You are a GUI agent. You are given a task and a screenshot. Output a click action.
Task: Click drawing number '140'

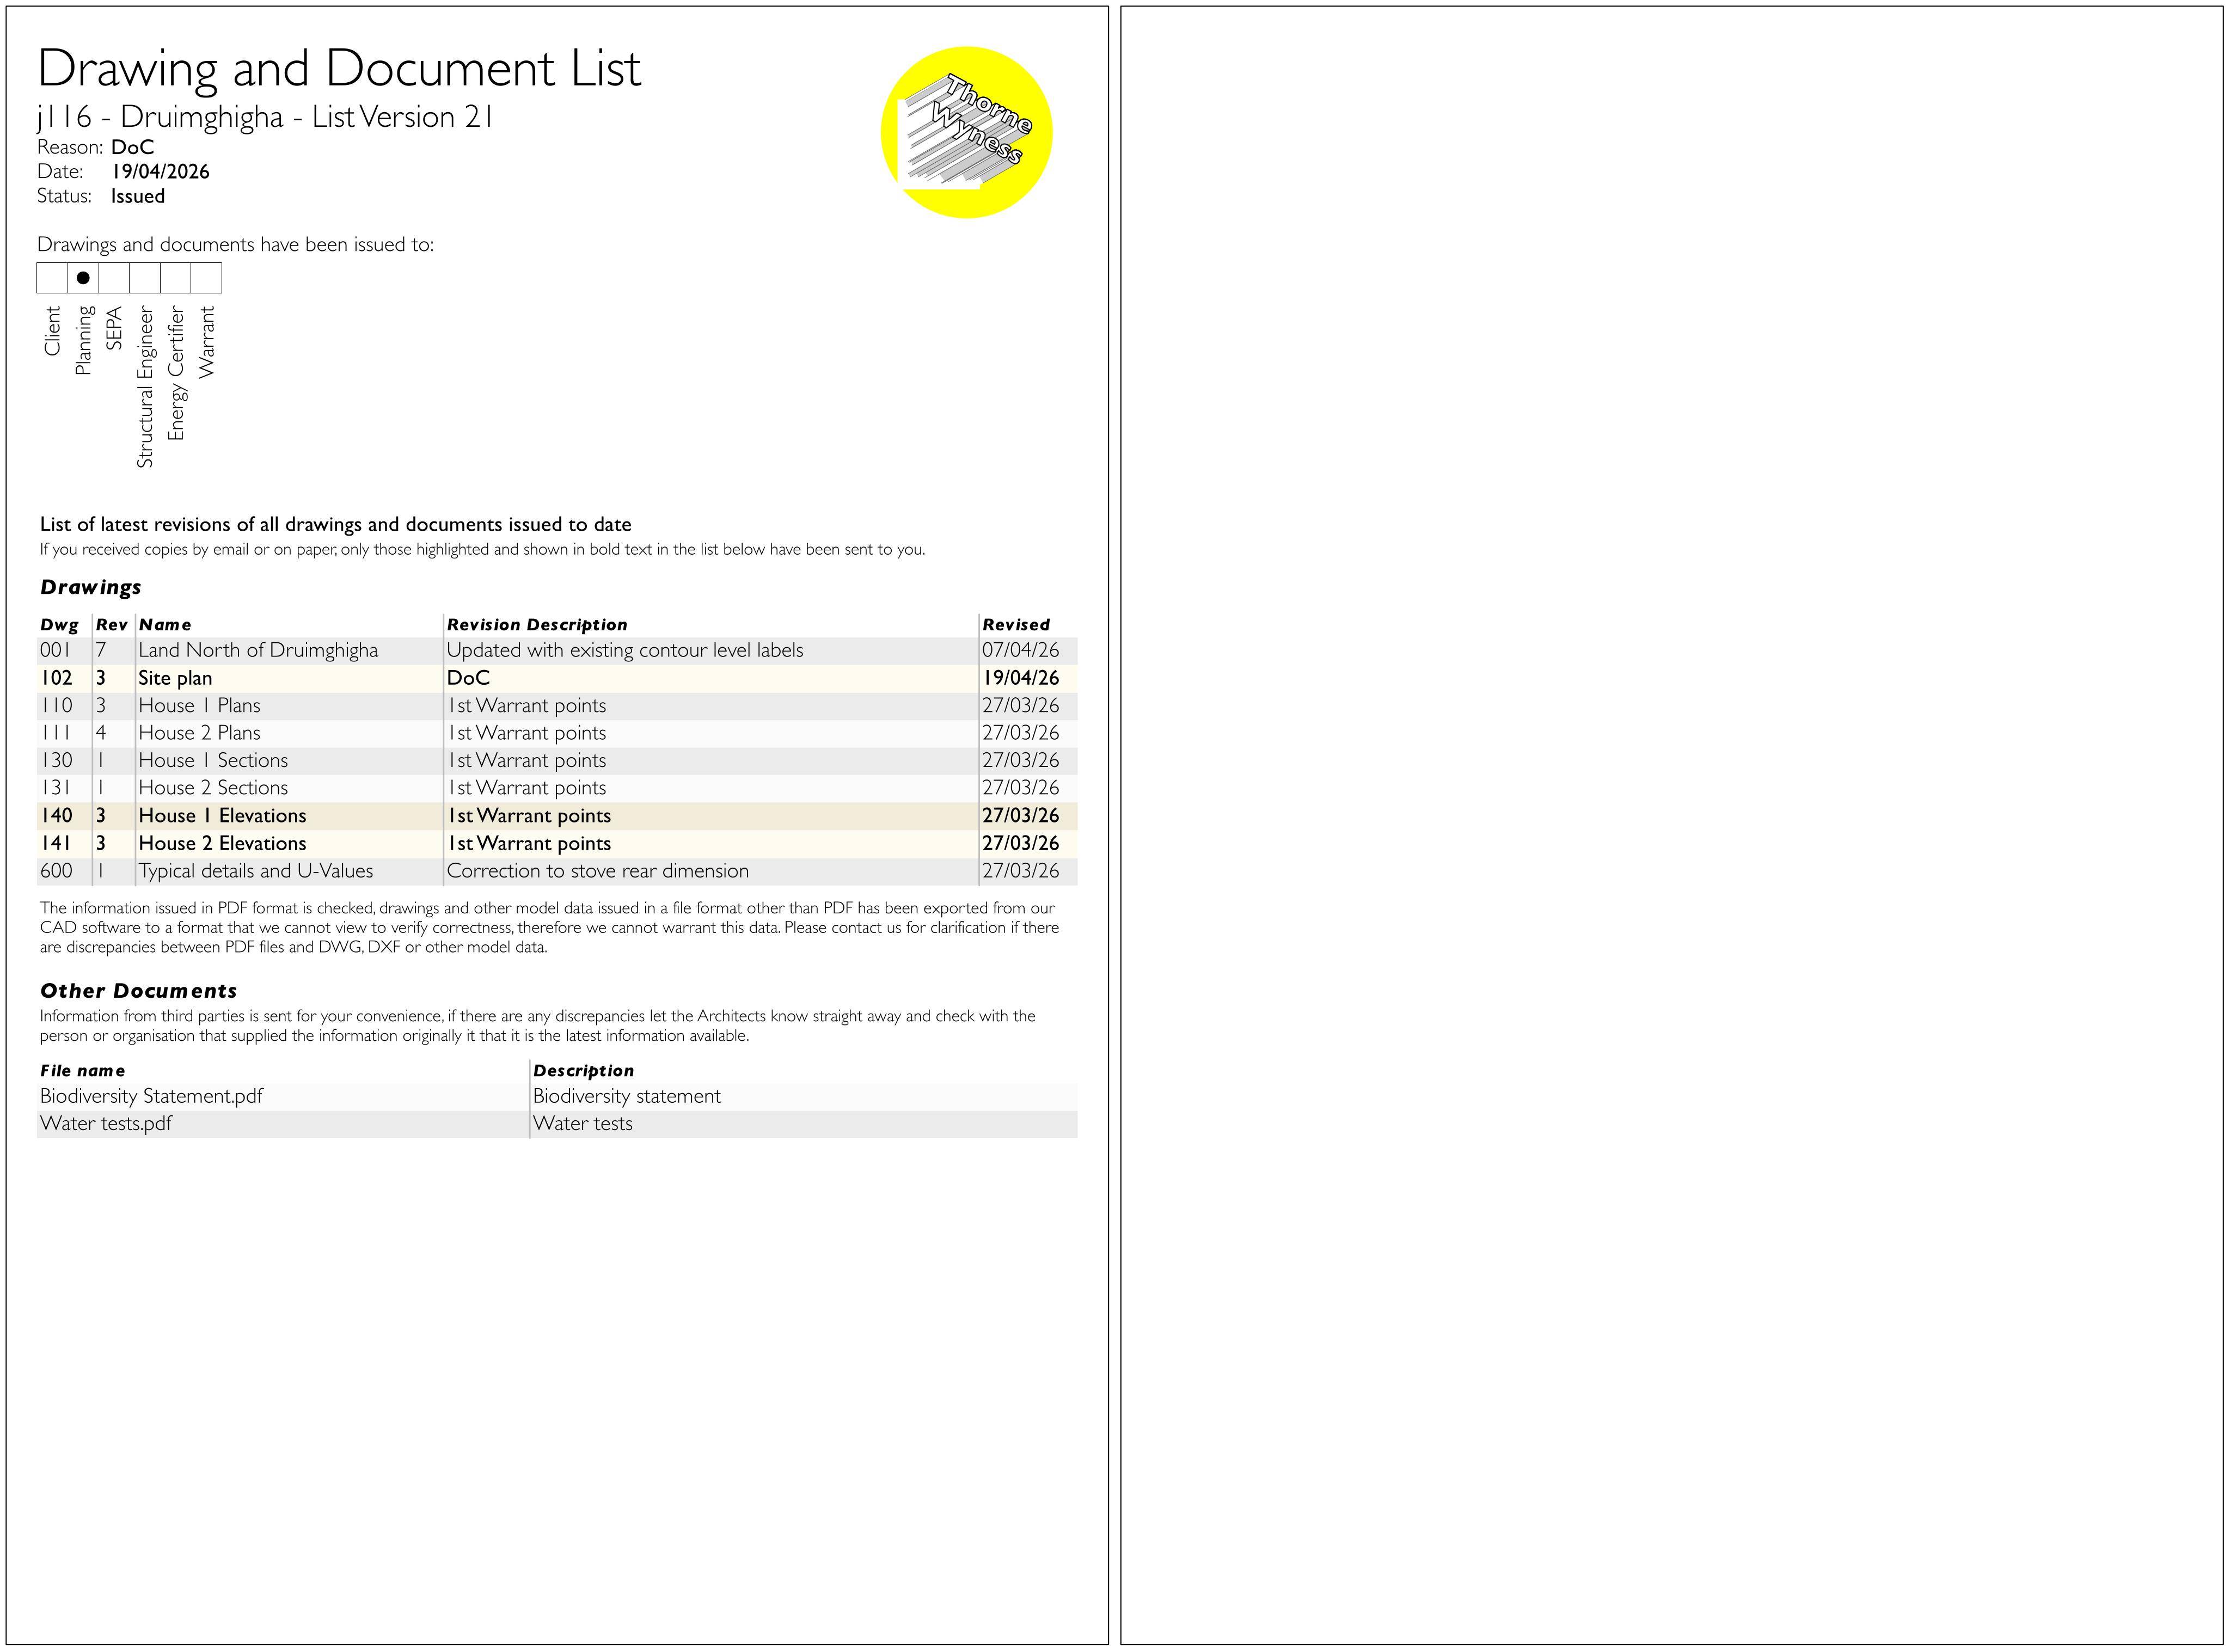(x=56, y=816)
